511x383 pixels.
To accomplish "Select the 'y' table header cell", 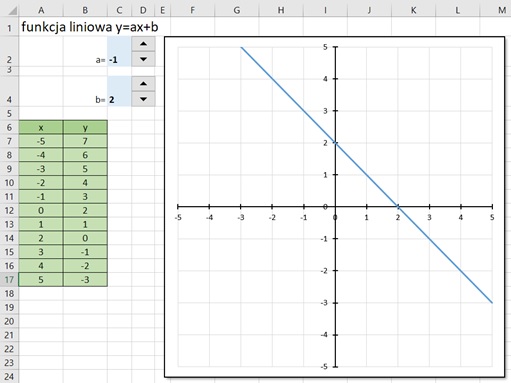I will click(85, 127).
